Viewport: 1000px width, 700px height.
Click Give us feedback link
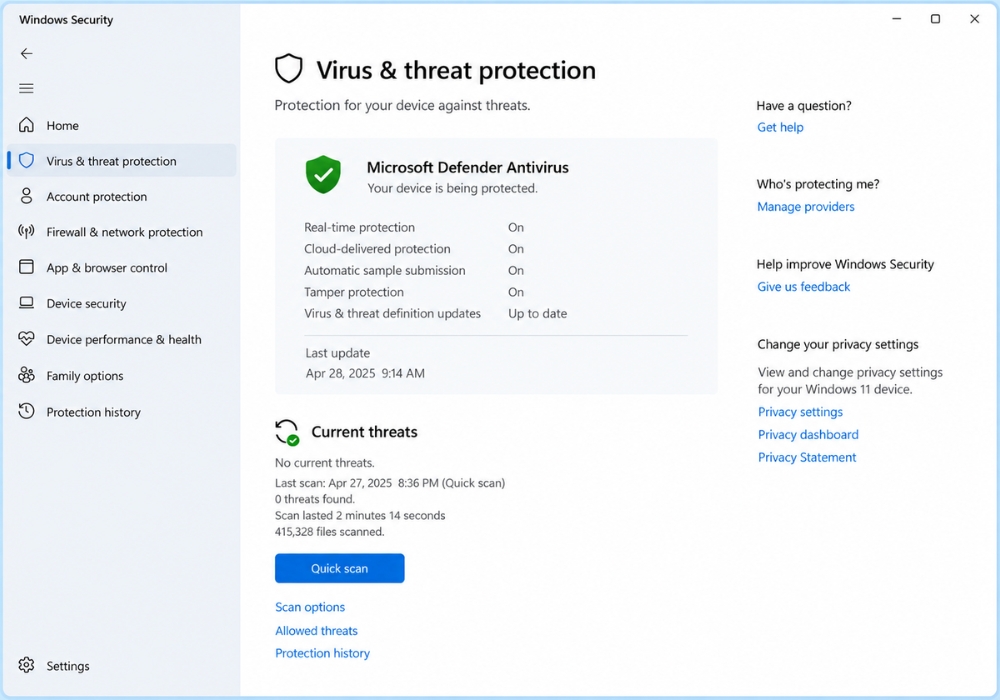tap(804, 287)
